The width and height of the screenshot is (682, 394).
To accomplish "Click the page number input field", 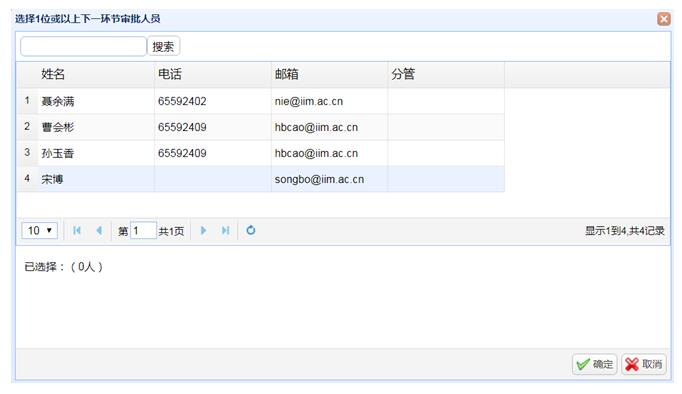I will tap(143, 230).
